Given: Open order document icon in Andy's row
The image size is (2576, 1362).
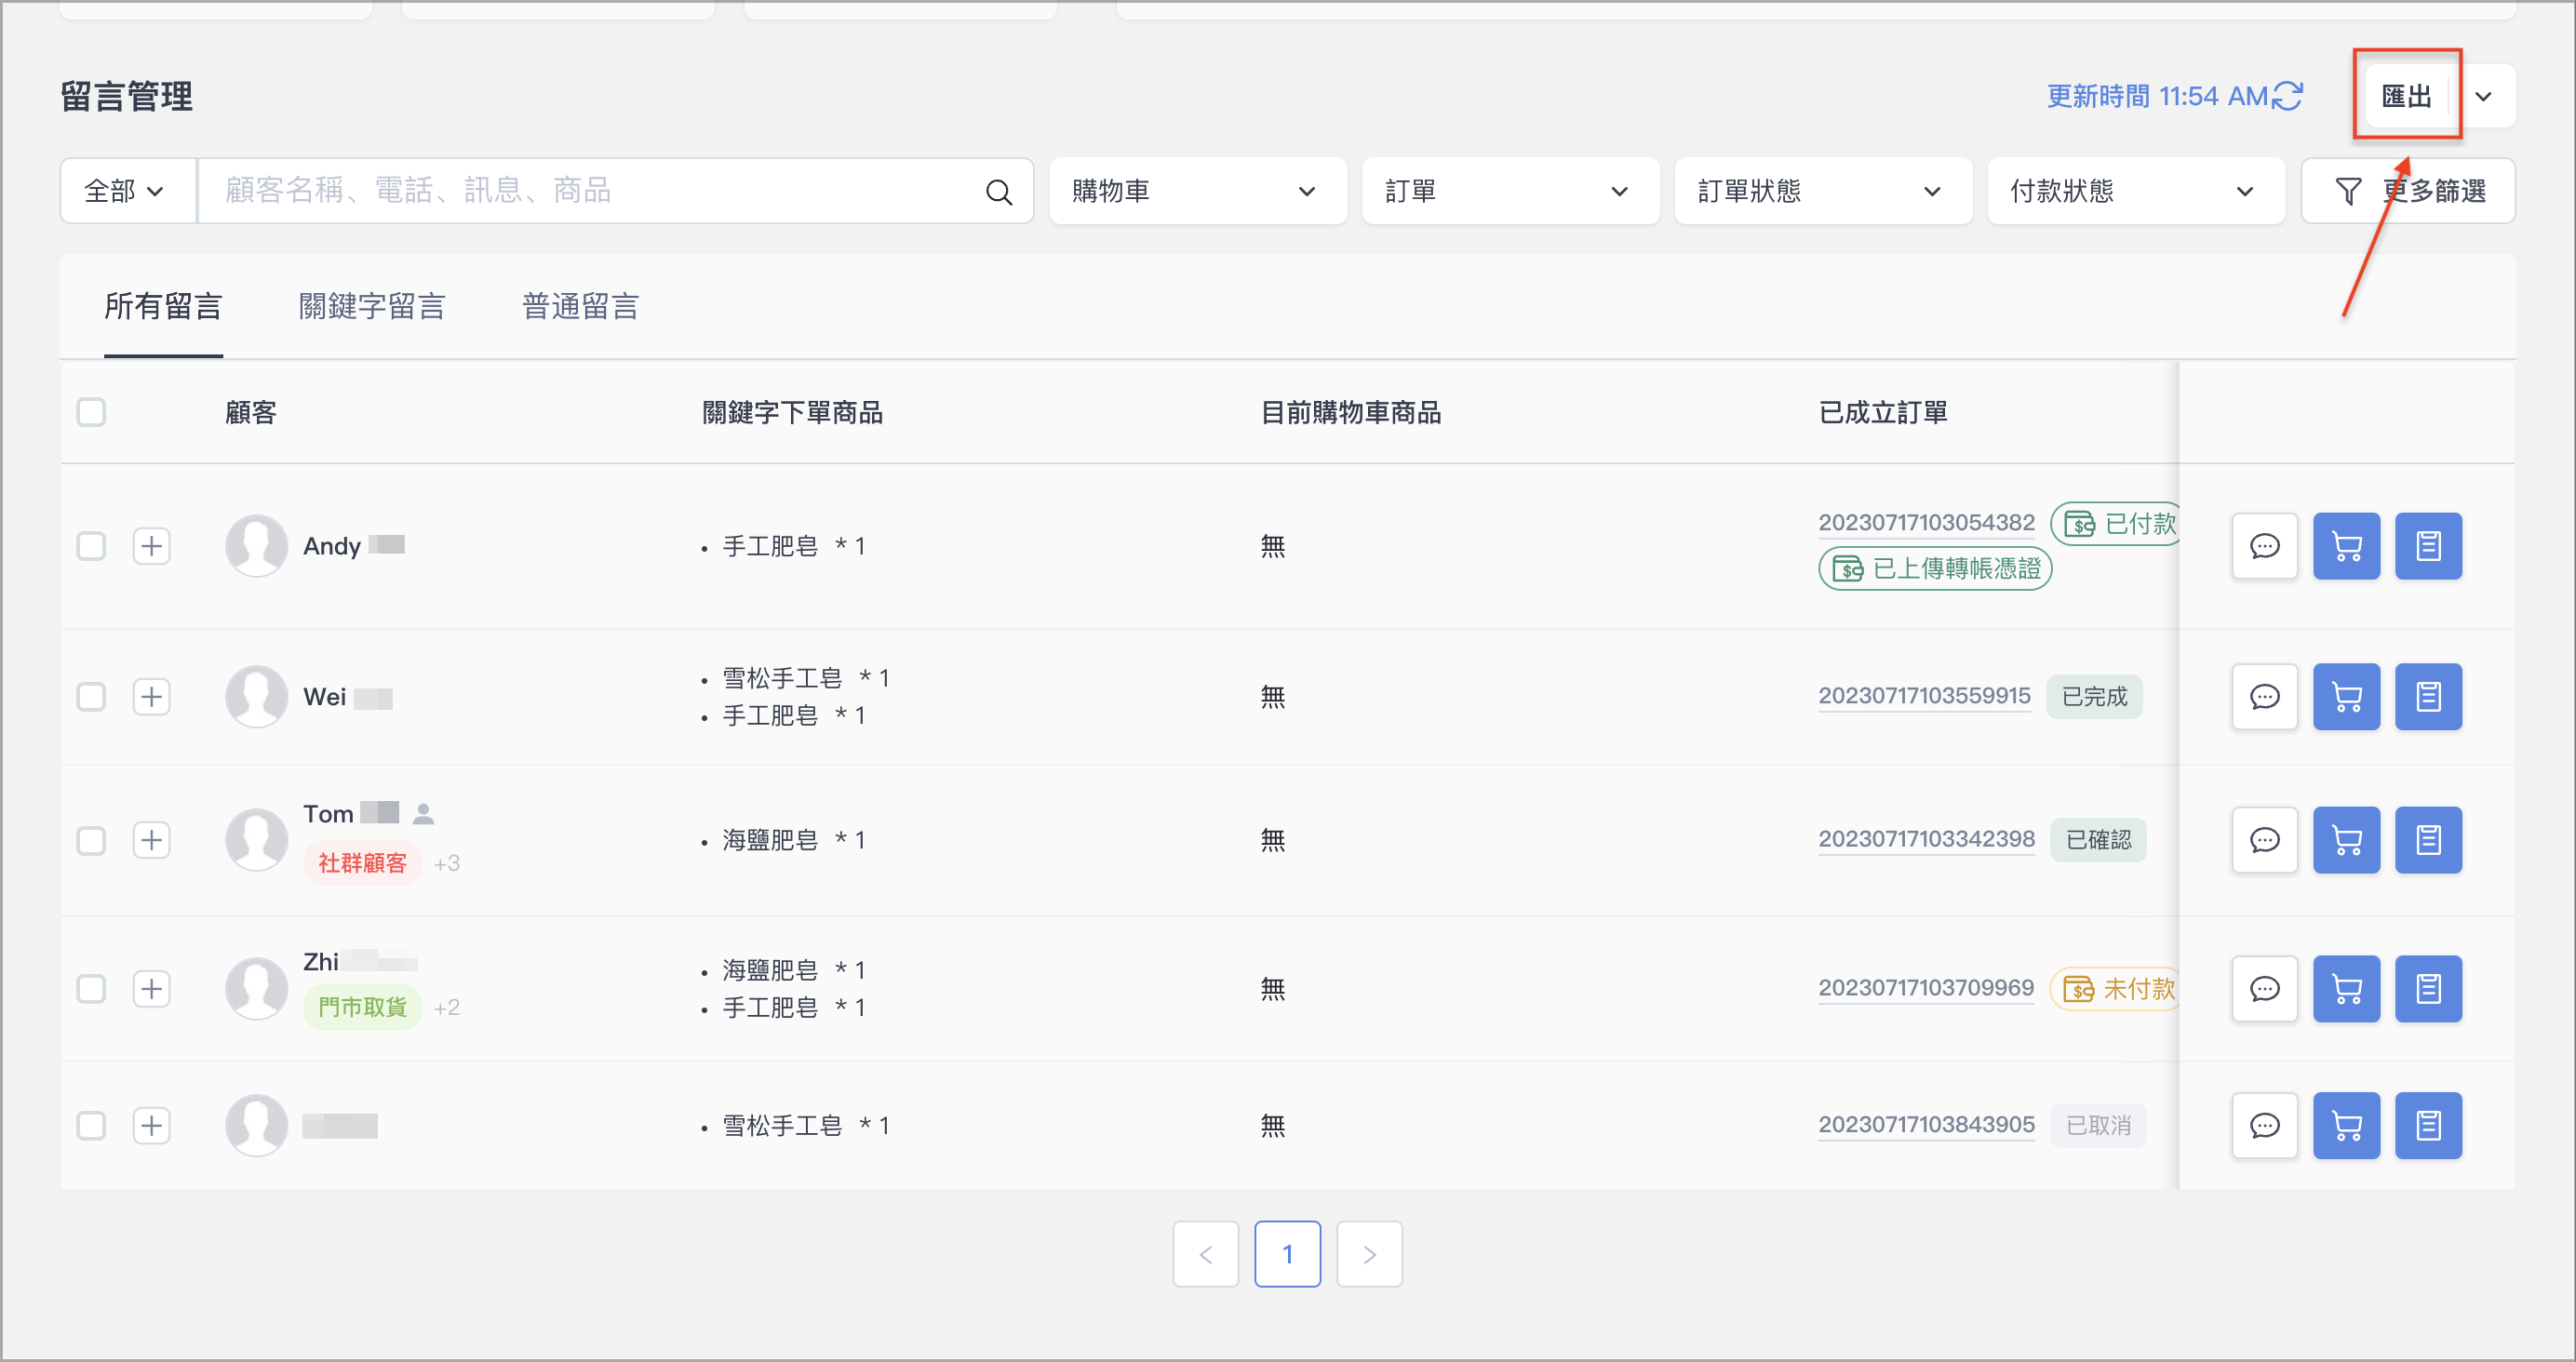Looking at the screenshot, I should coord(2428,546).
